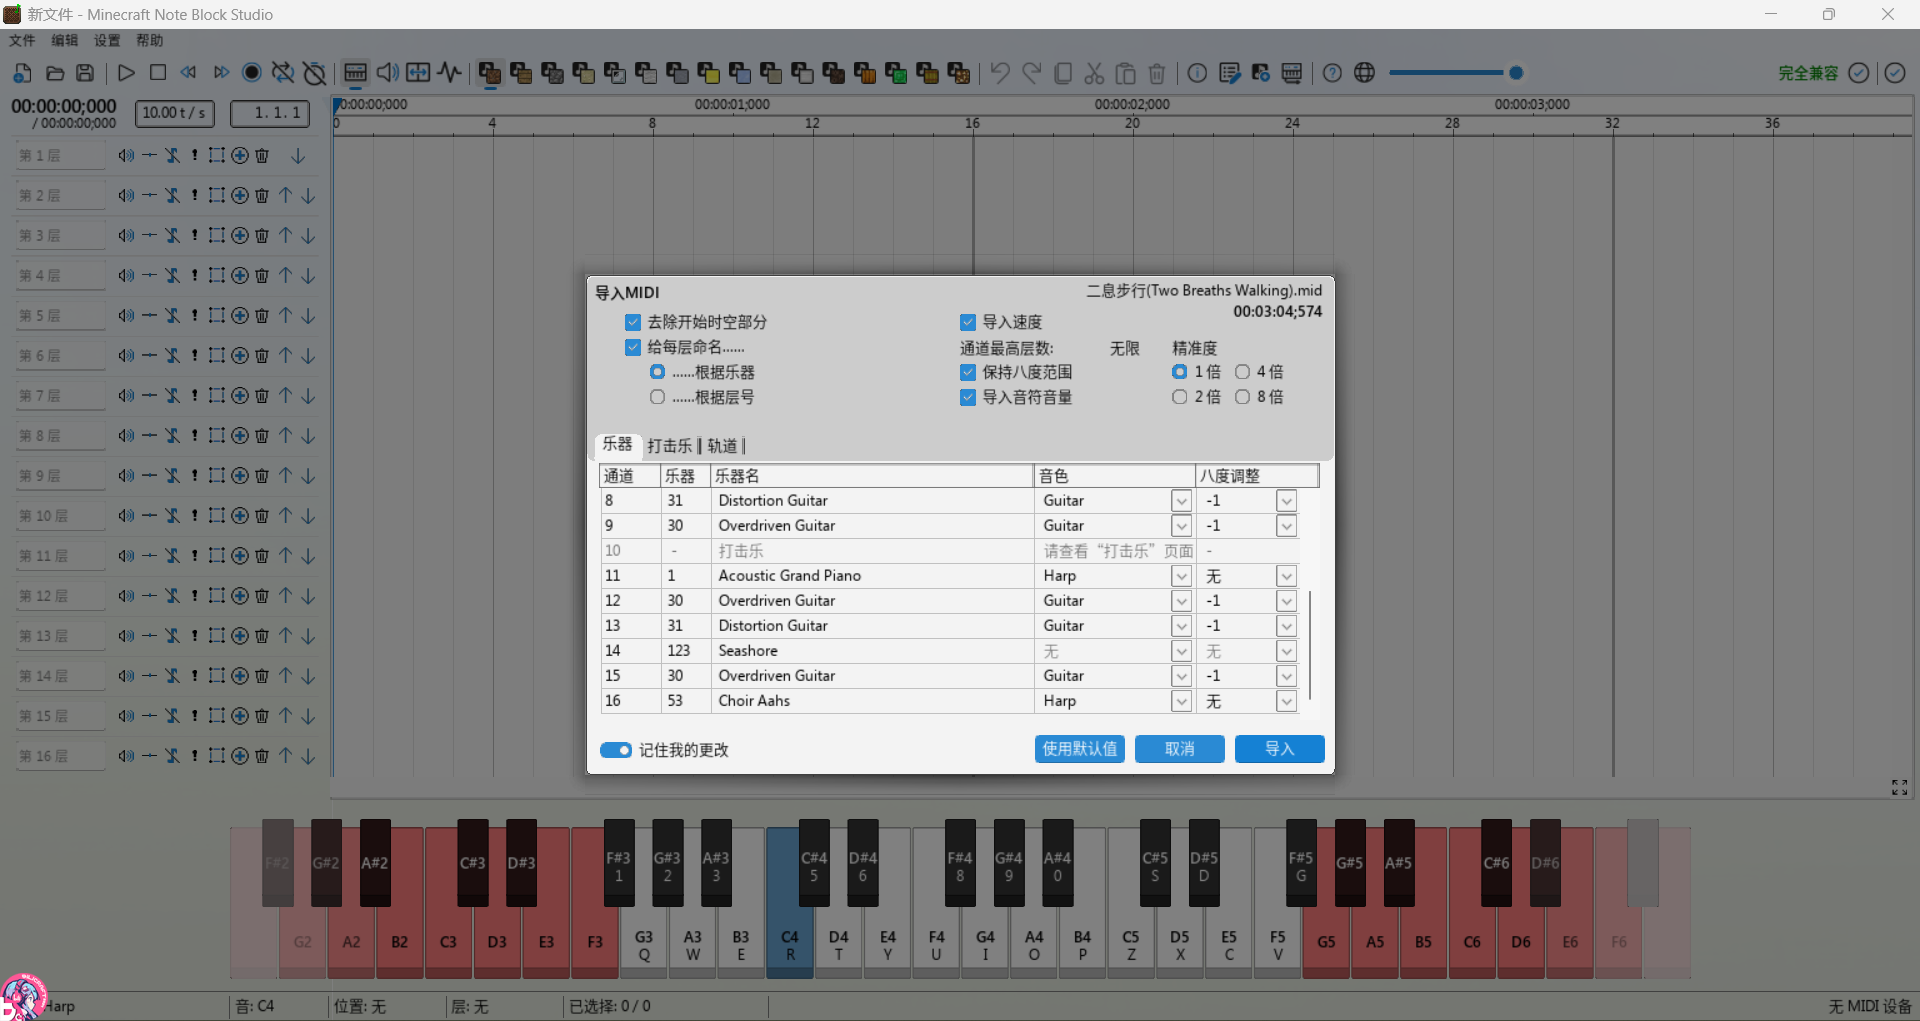This screenshot has height=1021, width=1920.
Task: Stop playback with the square stop icon
Action: click(158, 73)
